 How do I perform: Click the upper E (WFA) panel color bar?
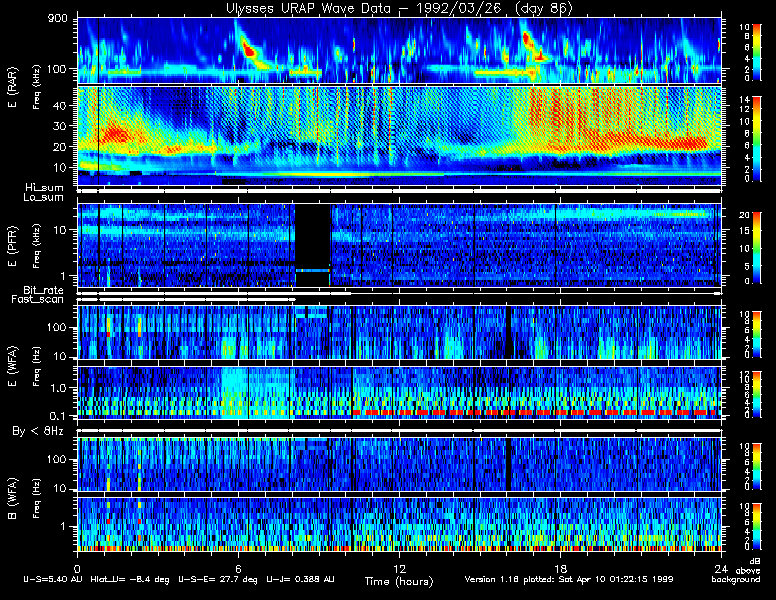(757, 334)
